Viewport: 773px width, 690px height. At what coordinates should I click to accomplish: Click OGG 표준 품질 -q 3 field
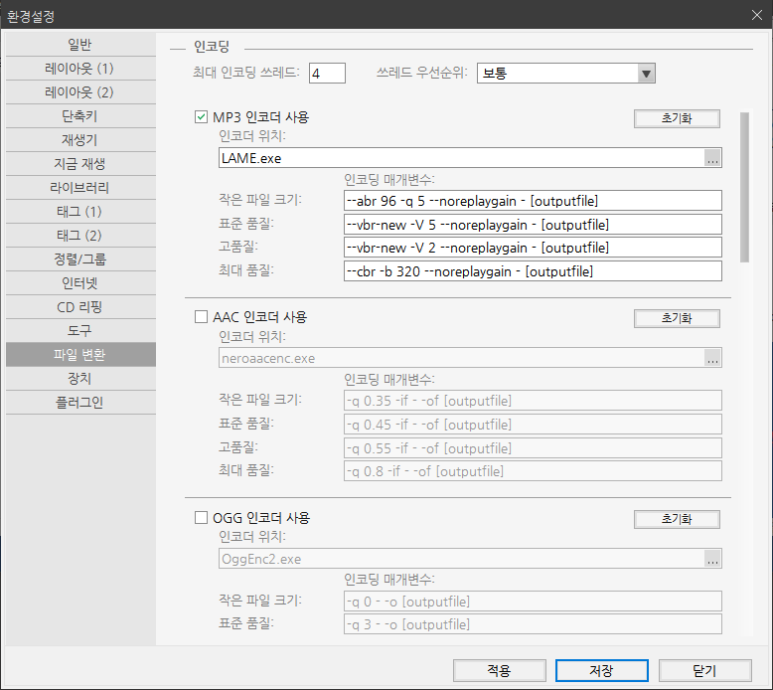click(533, 624)
